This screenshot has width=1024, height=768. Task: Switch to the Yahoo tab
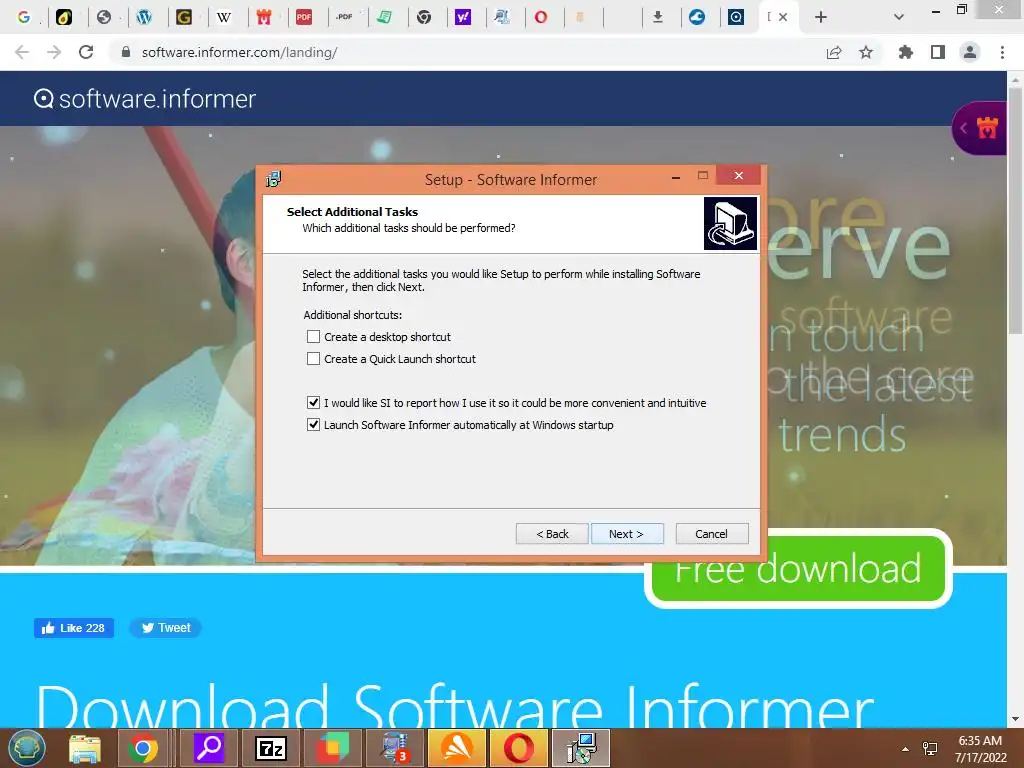point(463,17)
